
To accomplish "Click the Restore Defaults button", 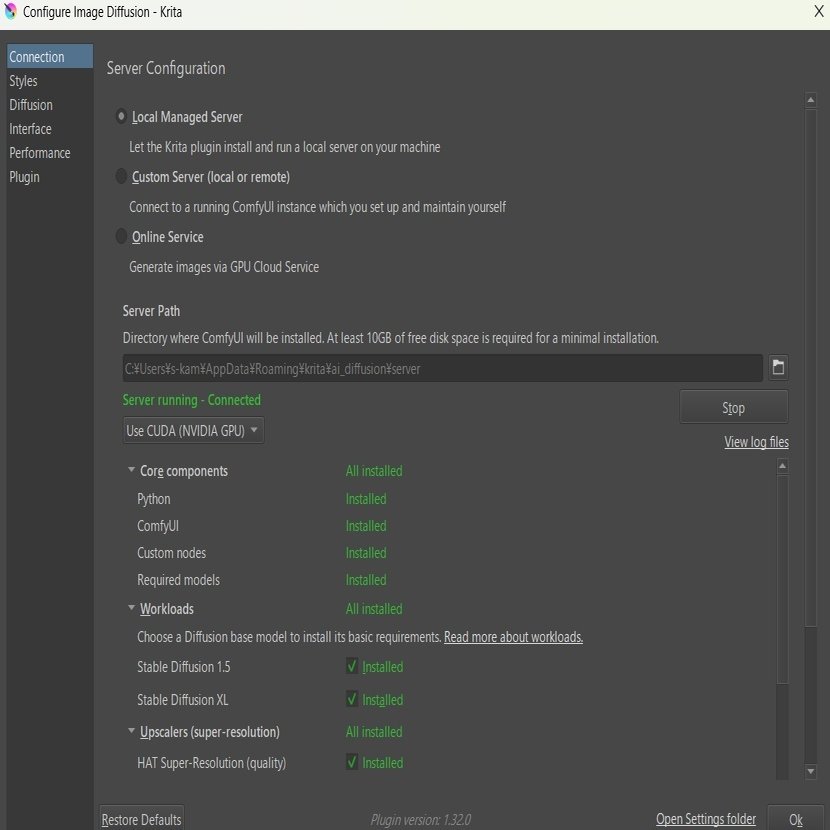I will 141,819.
